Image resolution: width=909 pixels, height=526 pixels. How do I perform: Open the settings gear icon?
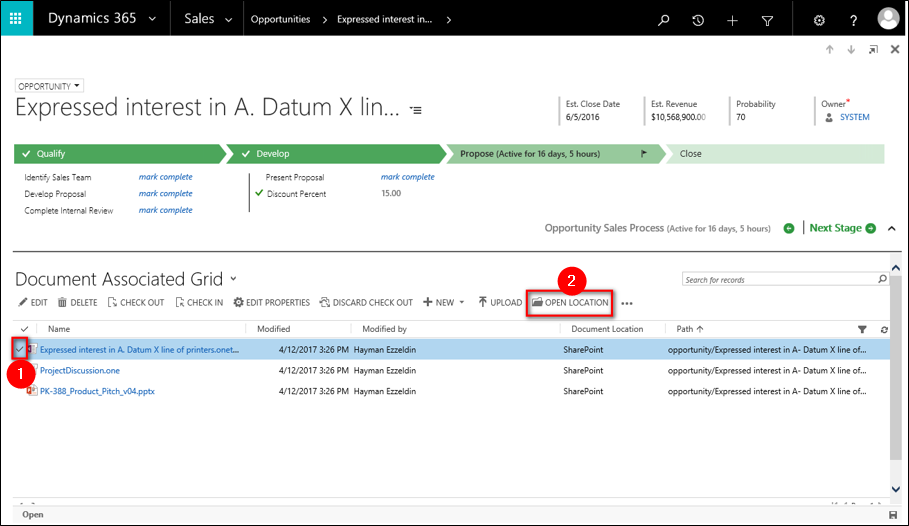(819, 20)
